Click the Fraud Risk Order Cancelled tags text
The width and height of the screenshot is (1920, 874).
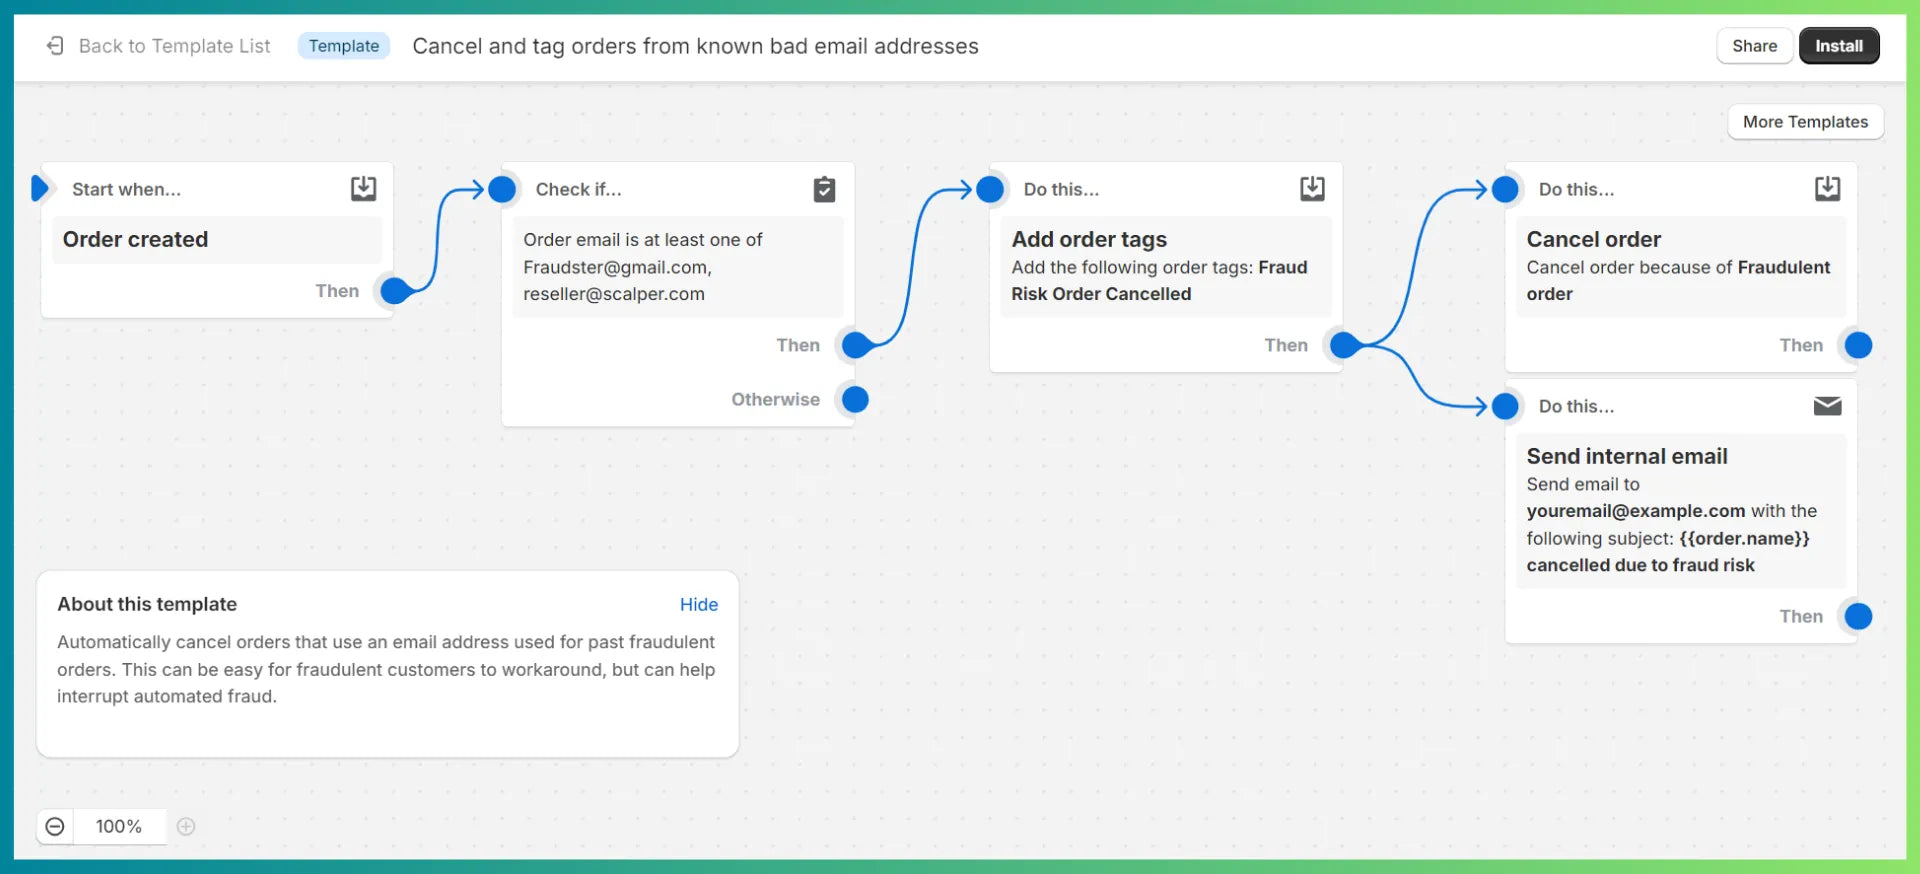pyautogui.click(x=1159, y=280)
